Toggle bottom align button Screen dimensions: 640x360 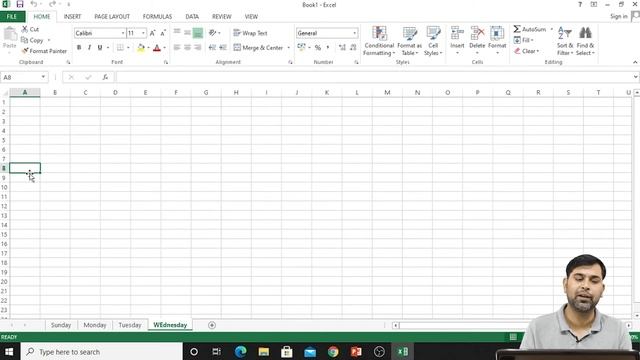click(198, 33)
